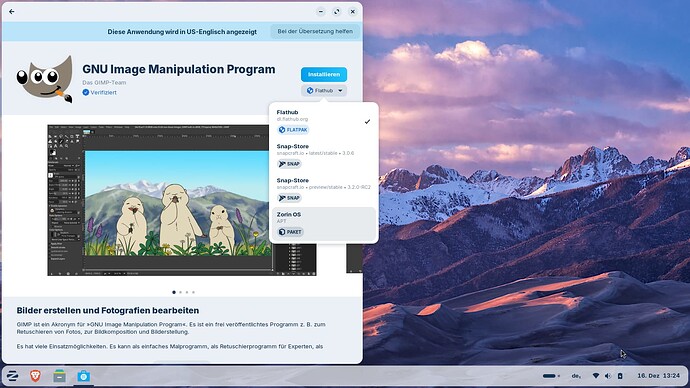Viewport: 690px width, 388px height.
Task: Open the clock showing 16. Dez 13:24
Action: 659,376
